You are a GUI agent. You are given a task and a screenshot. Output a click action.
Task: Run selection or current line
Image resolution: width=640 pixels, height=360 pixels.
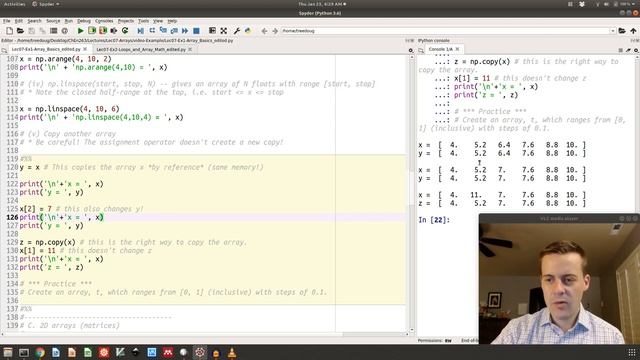(114, 31)
